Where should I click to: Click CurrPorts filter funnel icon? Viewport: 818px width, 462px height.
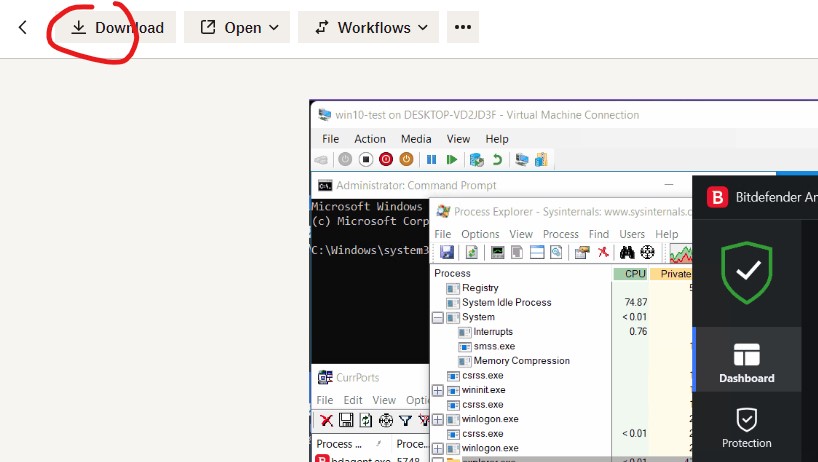pyautogui.click(x=405, y=420)
